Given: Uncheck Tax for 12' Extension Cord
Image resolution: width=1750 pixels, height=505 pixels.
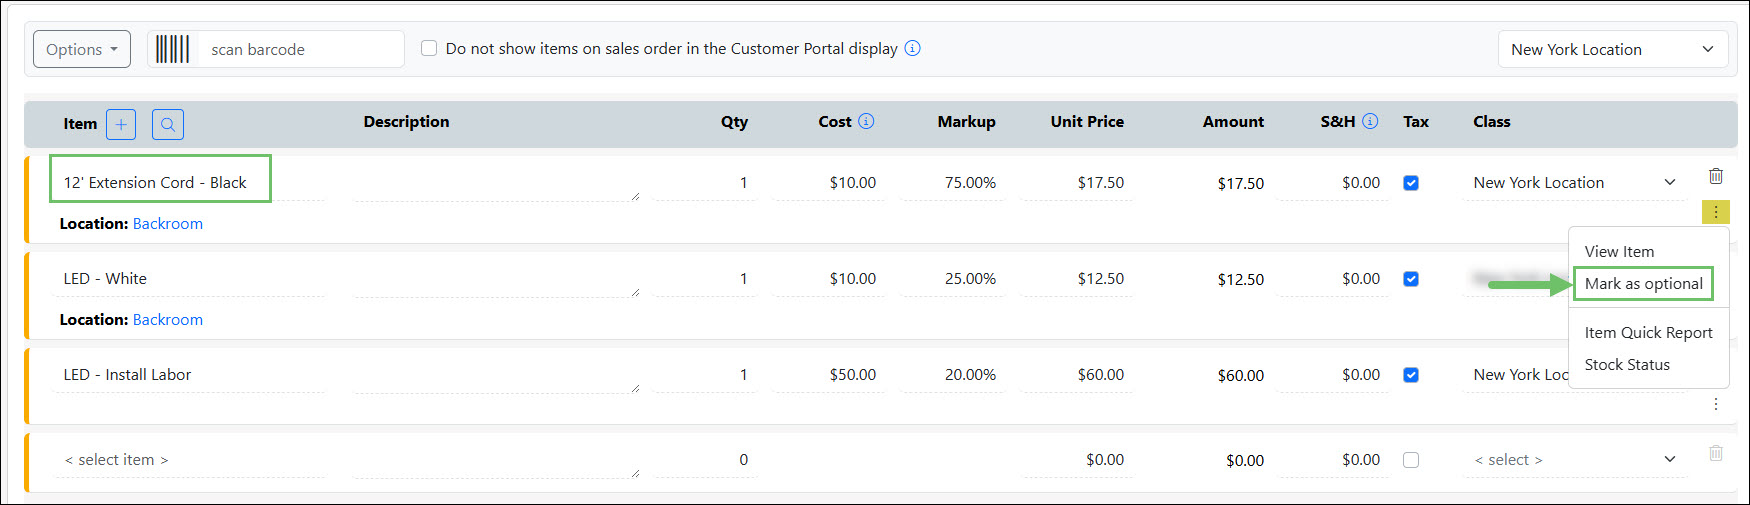Looking at the screenshot, I should tap(1411, 183).
